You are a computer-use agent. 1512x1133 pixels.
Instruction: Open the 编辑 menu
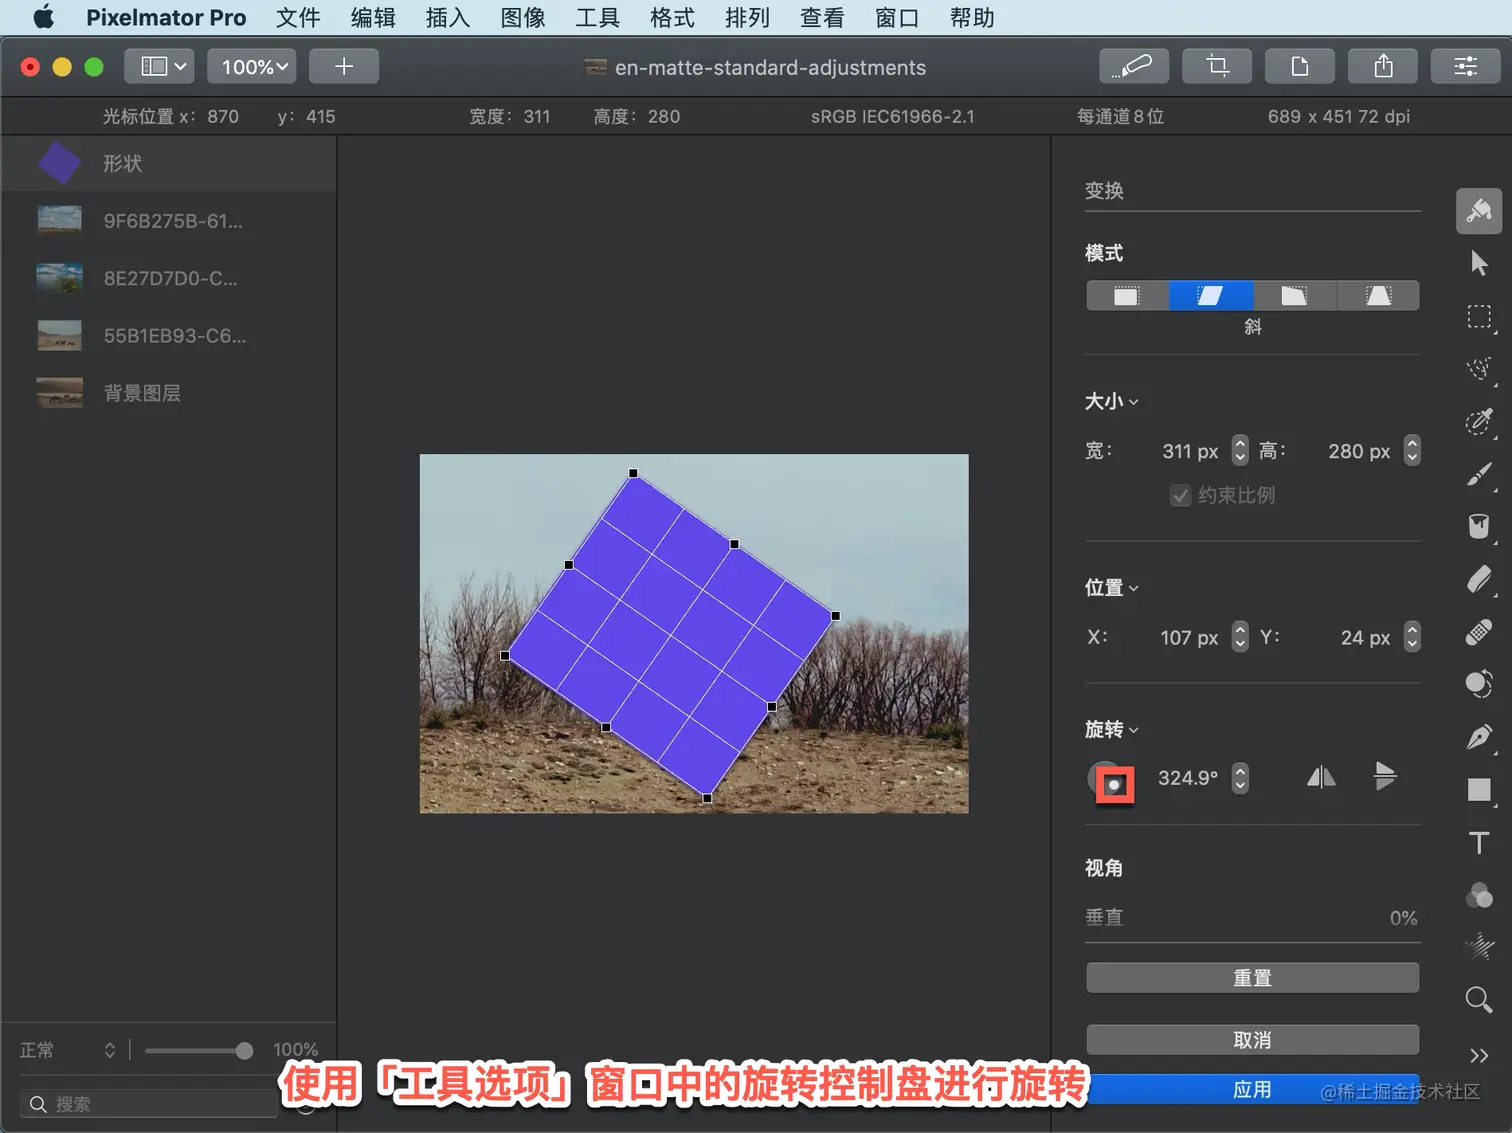373,18
